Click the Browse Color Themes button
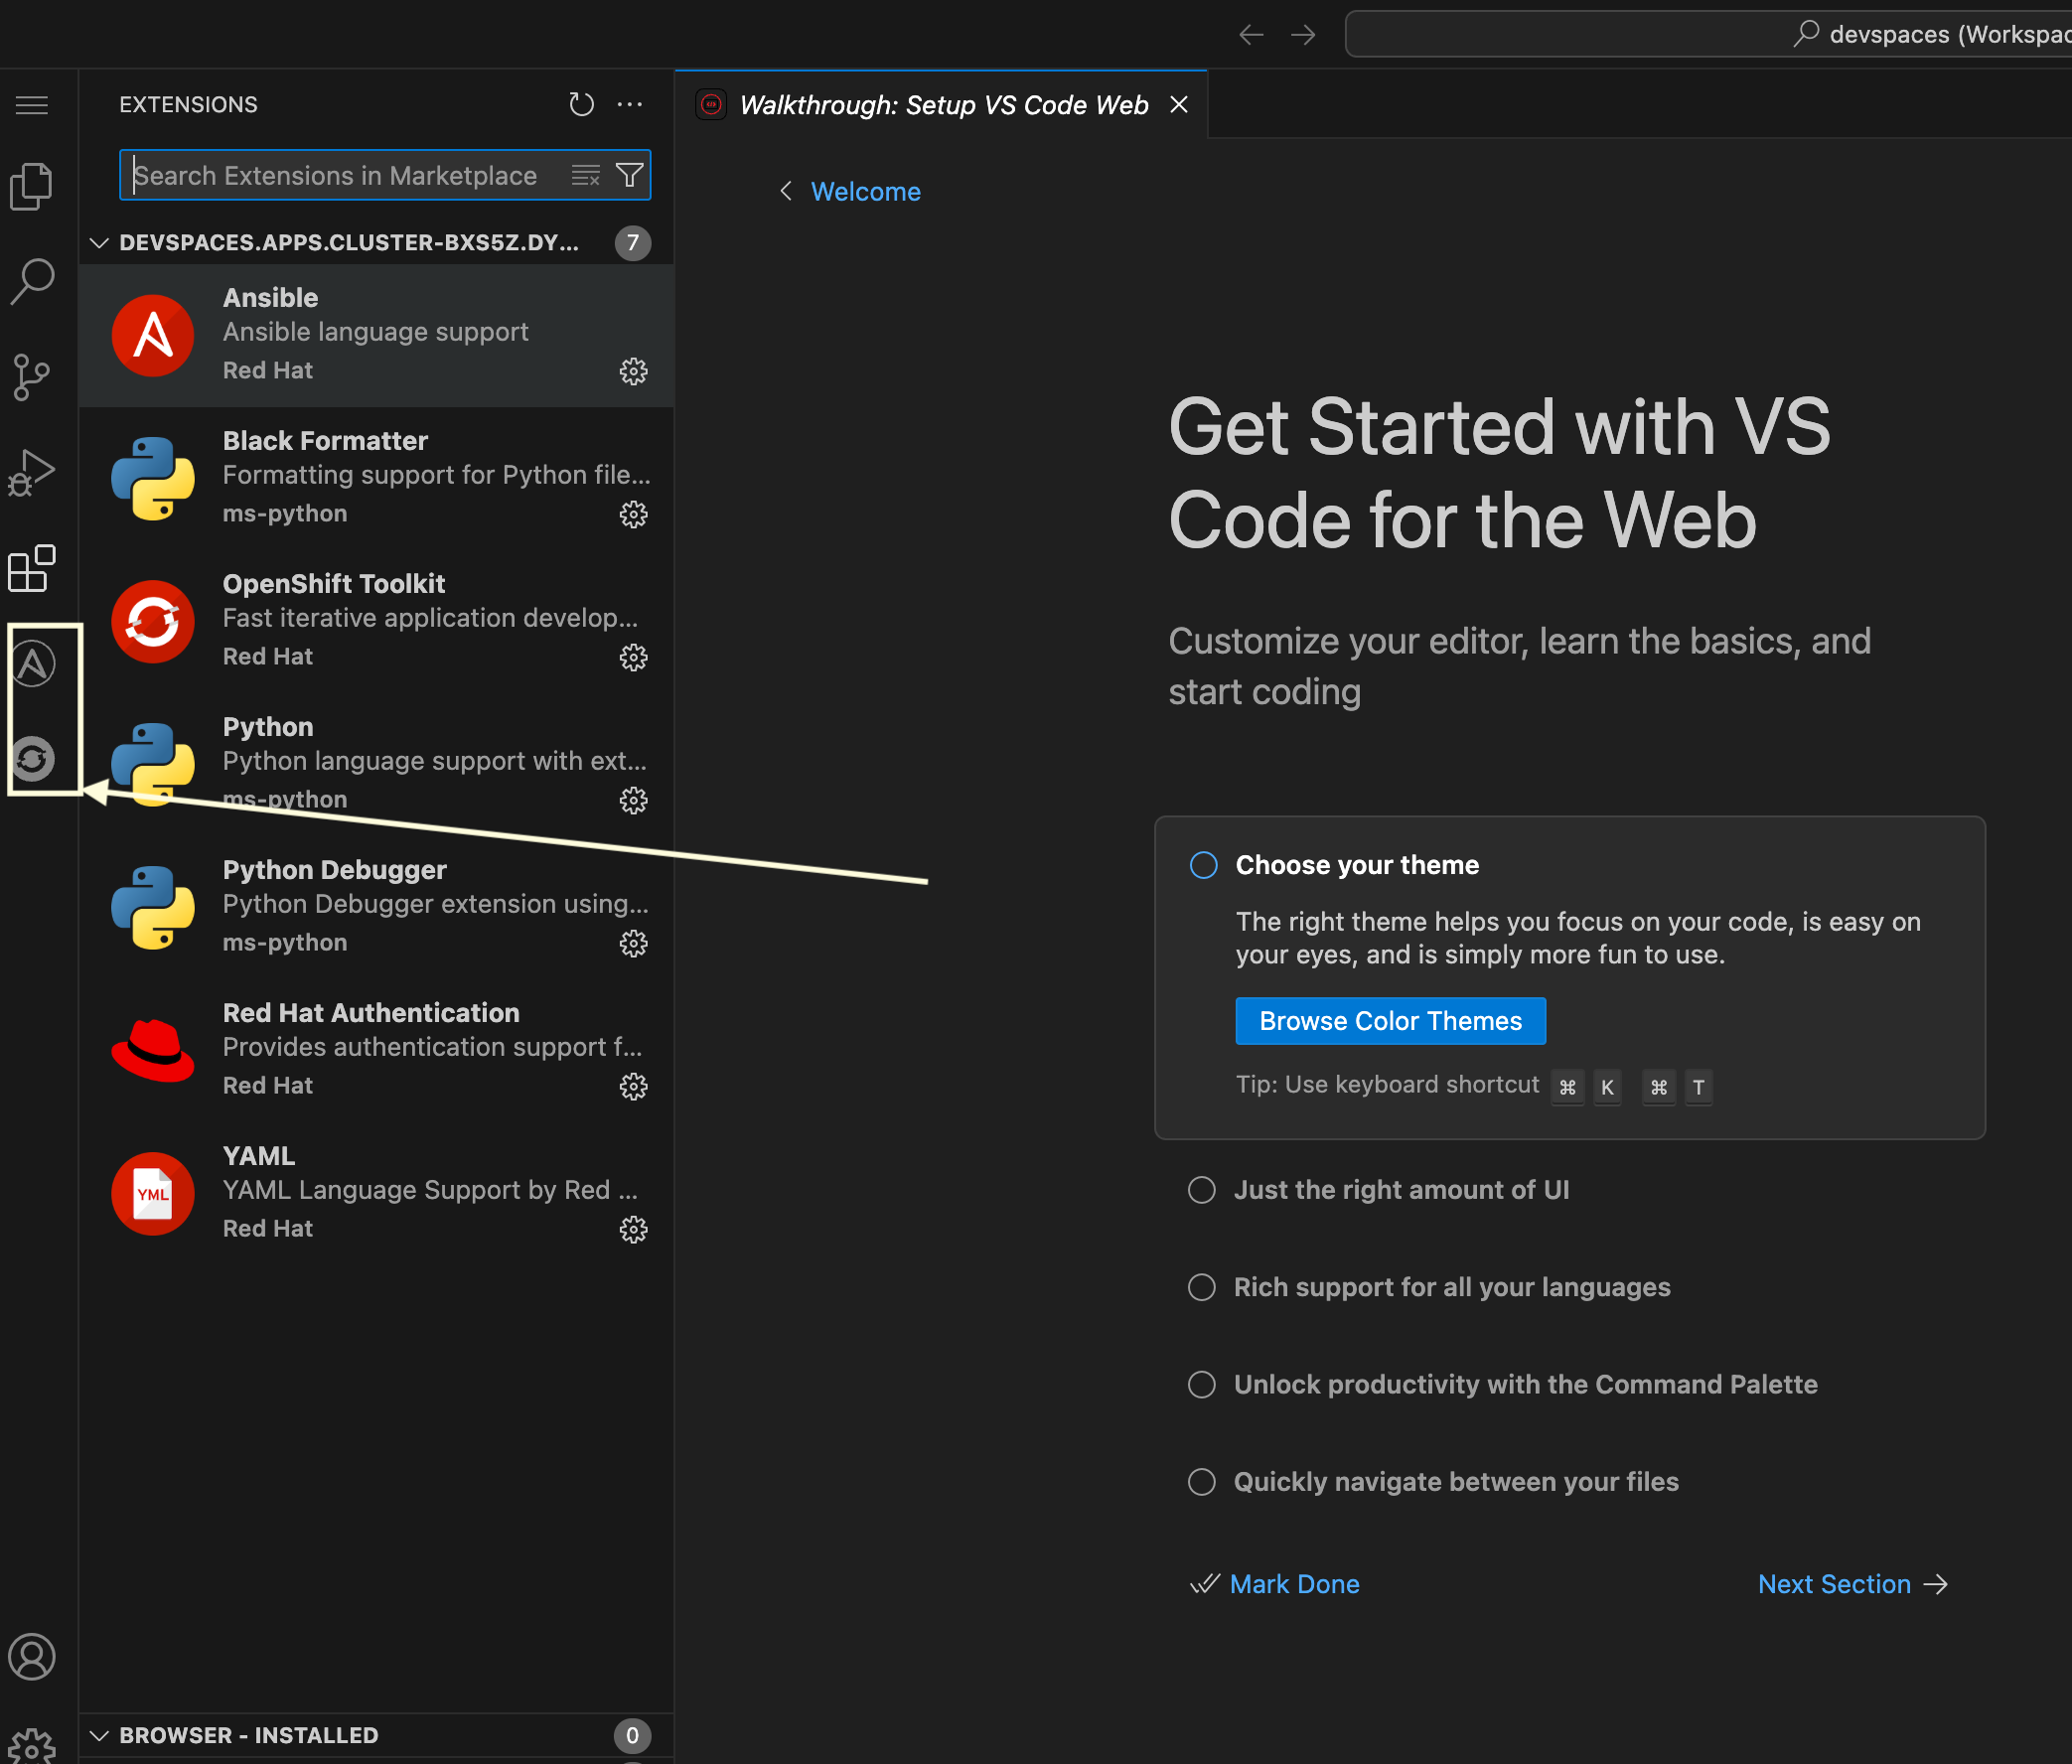Screen dimensions: 2072x1764 click(x=1389, y=1020)
